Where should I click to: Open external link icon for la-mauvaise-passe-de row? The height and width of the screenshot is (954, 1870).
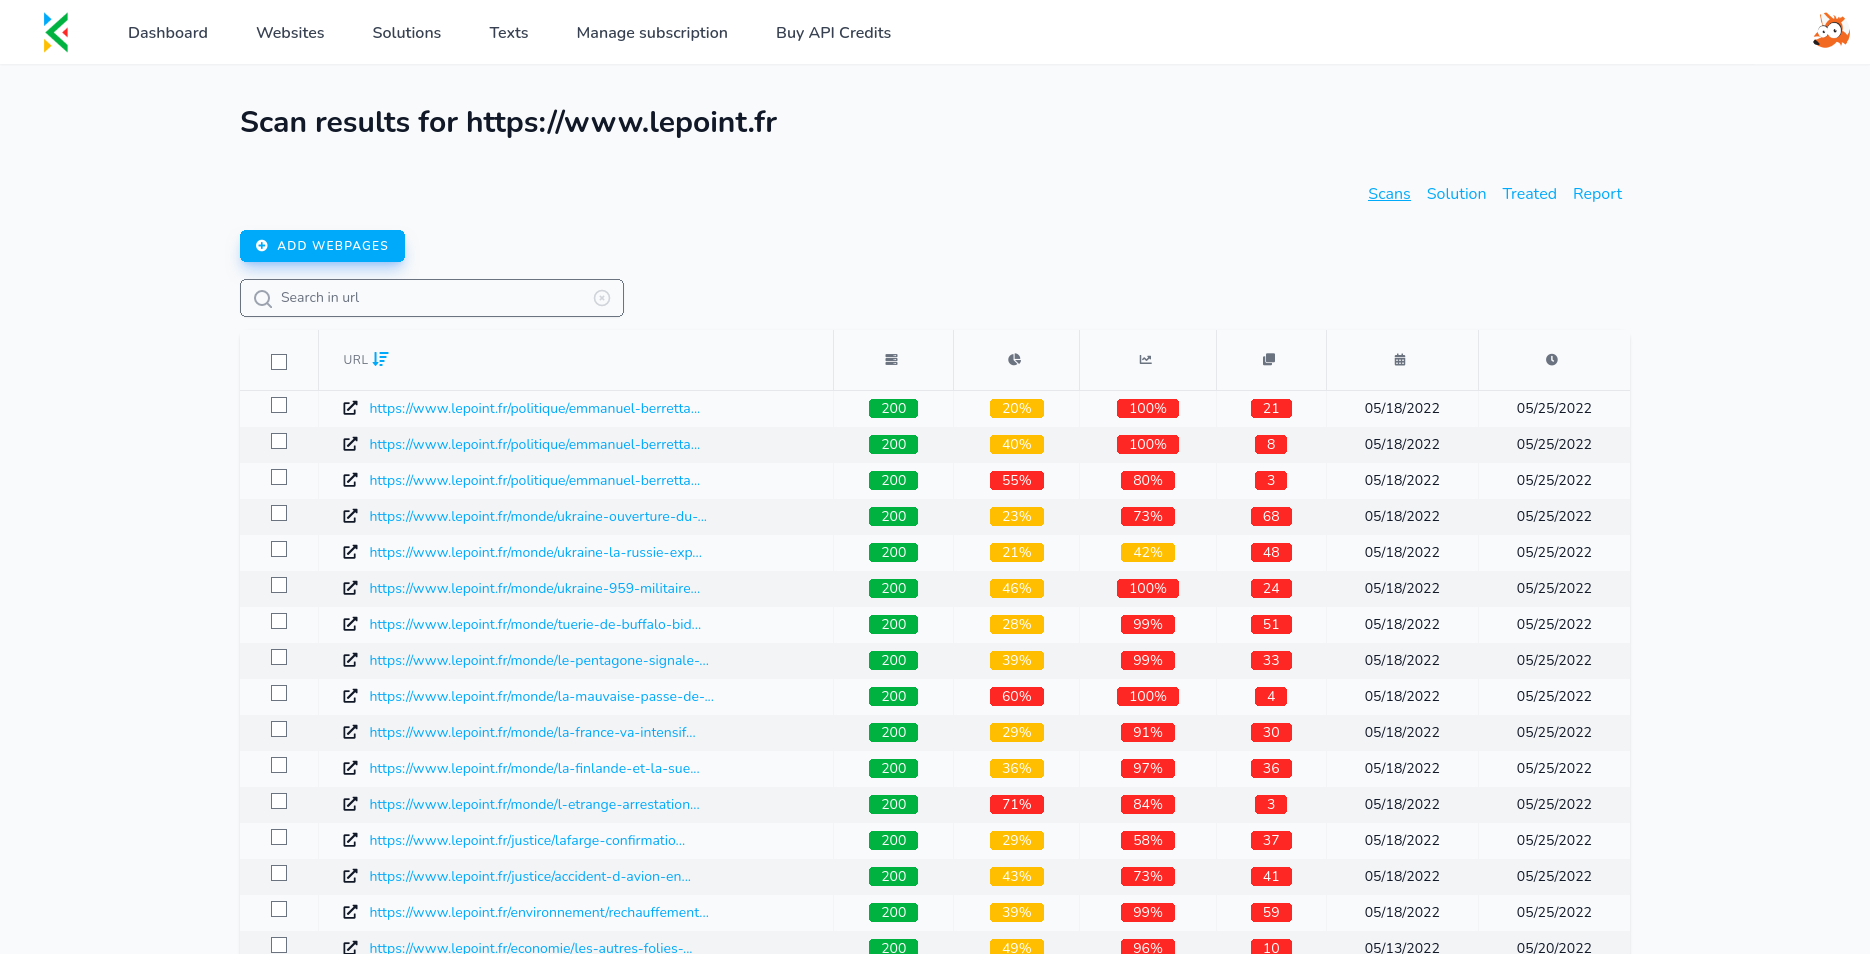pyautogui.click(x=350, y=696)
